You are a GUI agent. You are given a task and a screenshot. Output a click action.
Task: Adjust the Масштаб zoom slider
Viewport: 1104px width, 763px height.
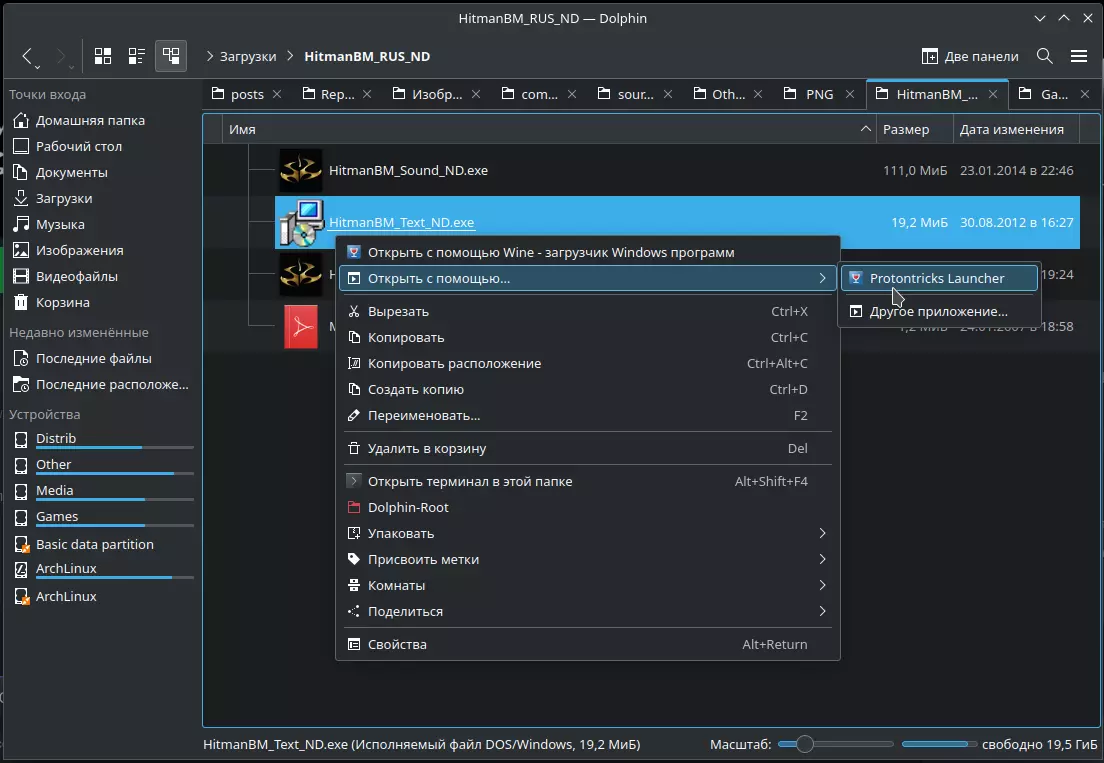pyautogui.click(x=805, y=744)
